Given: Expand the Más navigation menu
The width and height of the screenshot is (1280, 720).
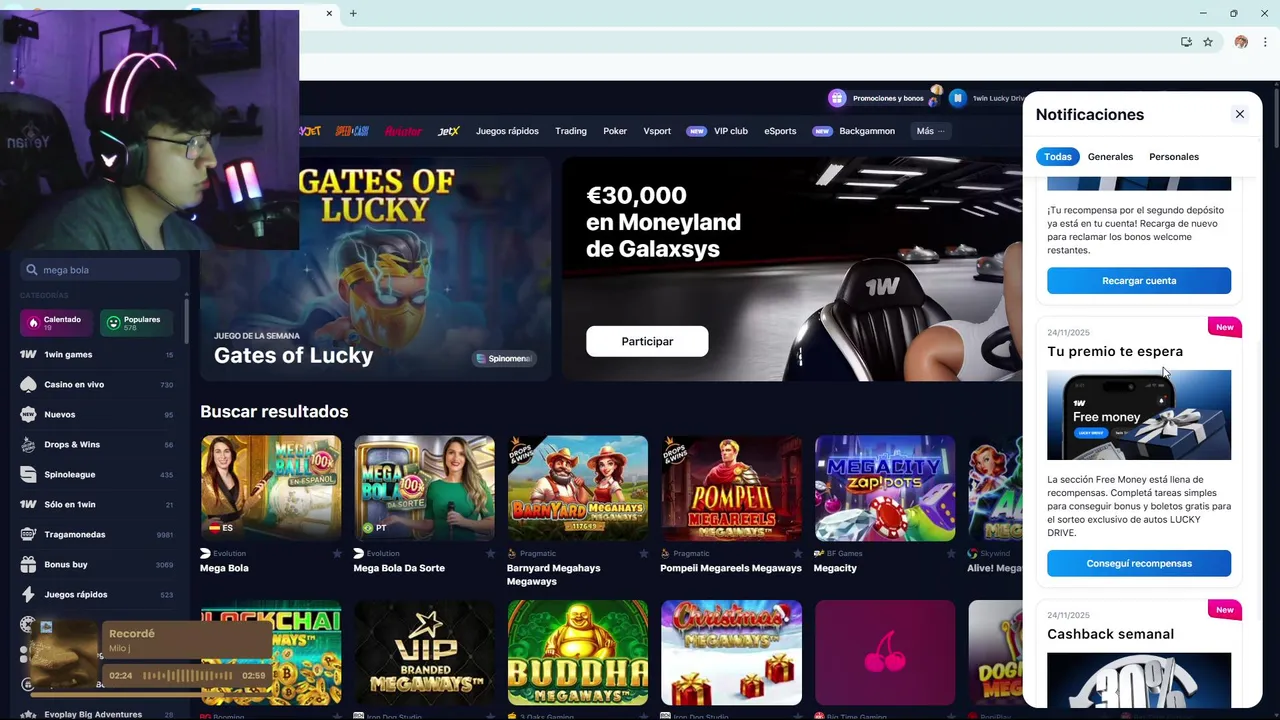Looking at the screenshot, I should [x=930, y=131].
